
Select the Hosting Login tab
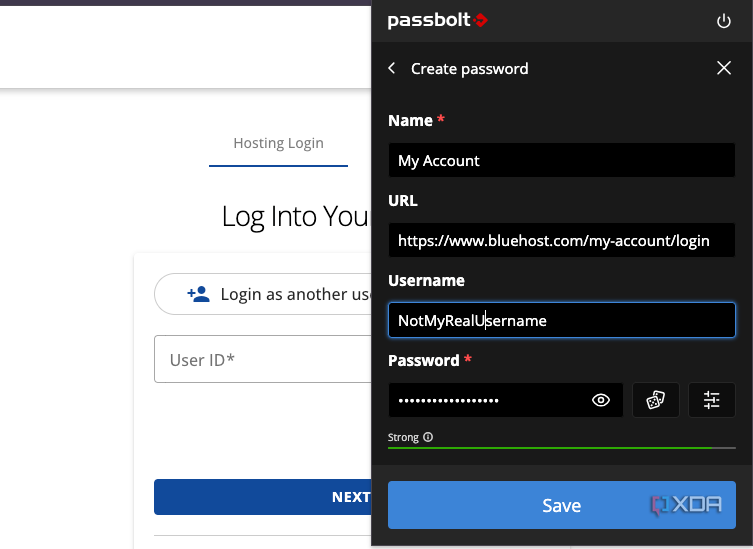[278, 143]
